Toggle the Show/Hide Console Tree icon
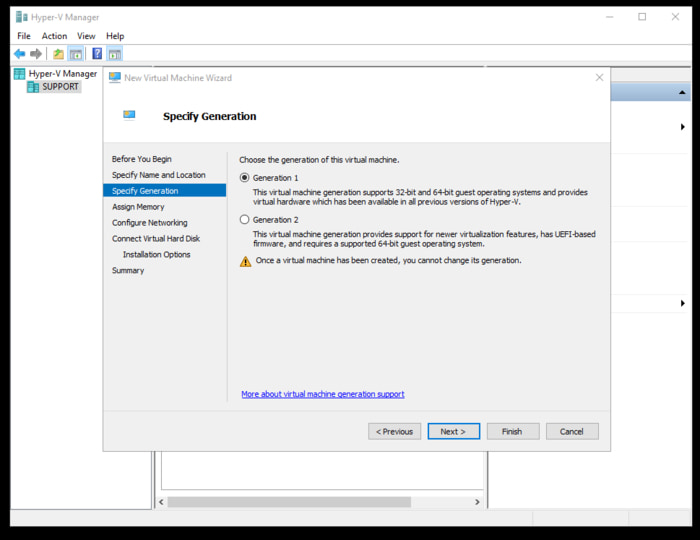This screenshot has width=700, height=540. (75, 54)
